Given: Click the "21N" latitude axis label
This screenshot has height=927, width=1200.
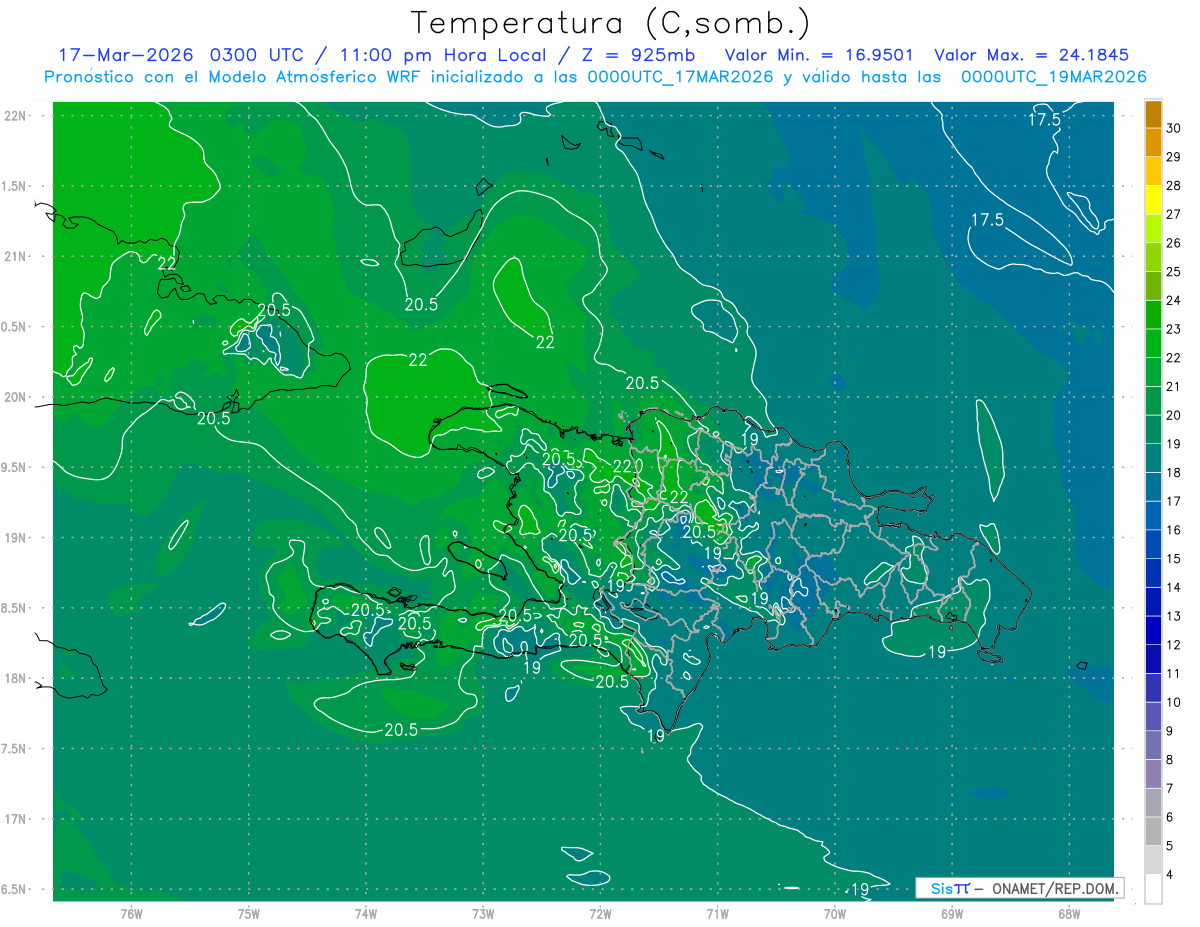Looking at the screenshot, I should point(15,257).
